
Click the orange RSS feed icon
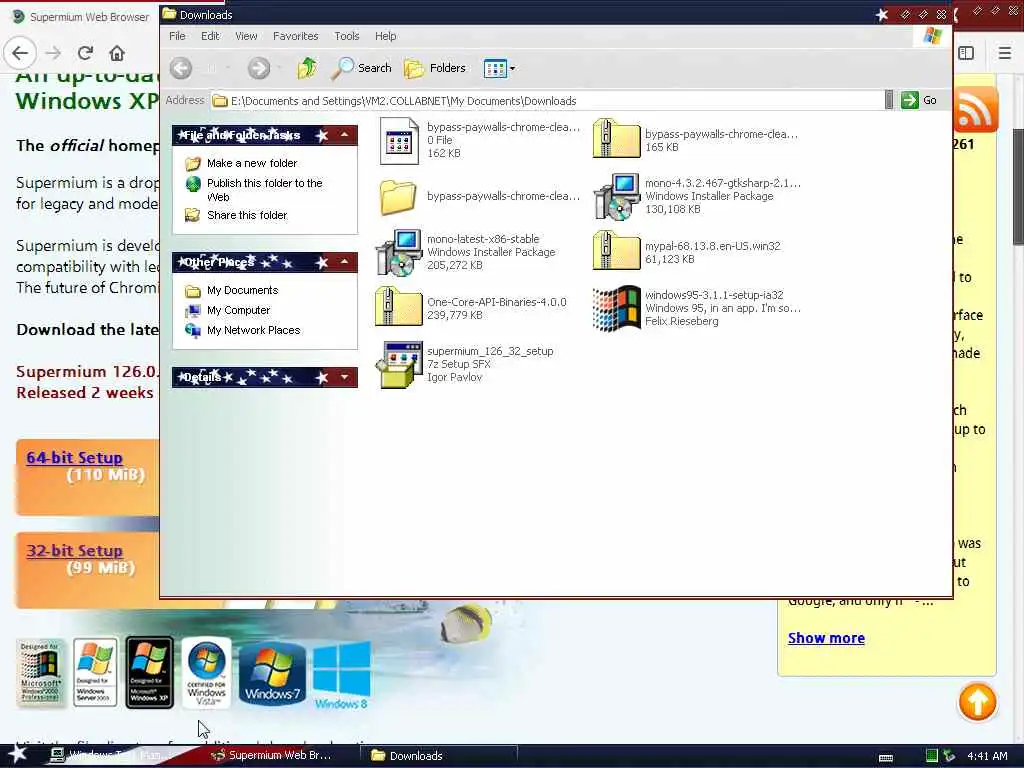point(976,110)
